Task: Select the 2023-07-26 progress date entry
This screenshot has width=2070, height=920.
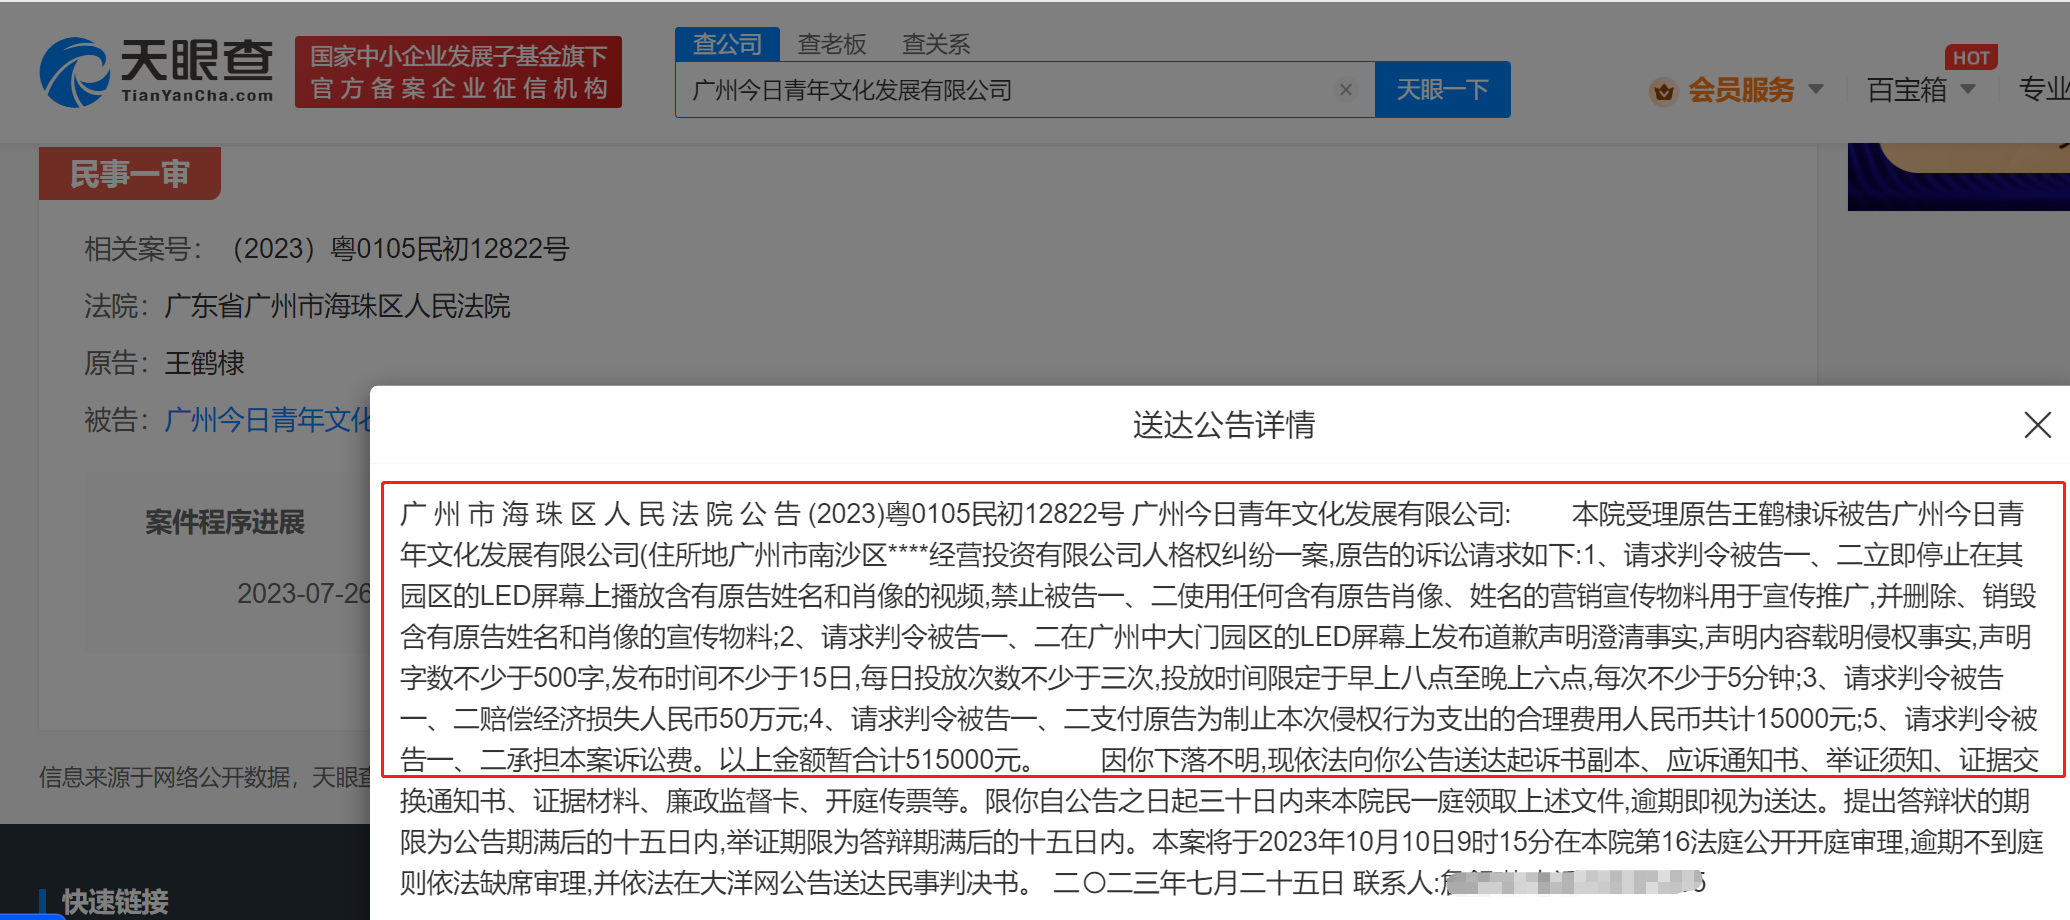Action: 303,594
